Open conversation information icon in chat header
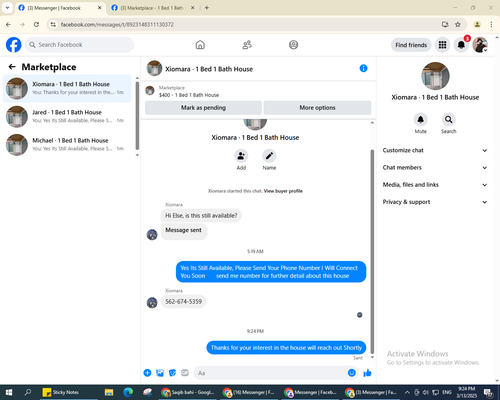The width and height of the screenshot is (500, 400). [x=363, y=68]
